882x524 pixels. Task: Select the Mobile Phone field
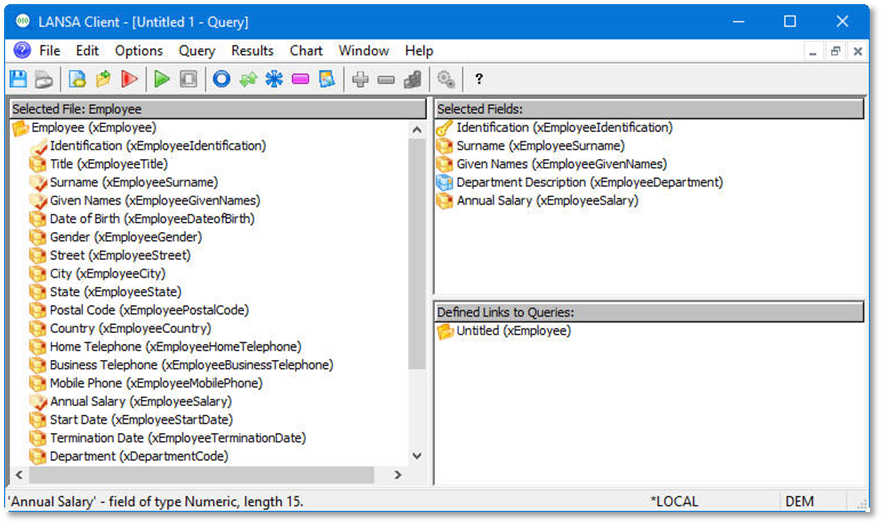(156, 383)
